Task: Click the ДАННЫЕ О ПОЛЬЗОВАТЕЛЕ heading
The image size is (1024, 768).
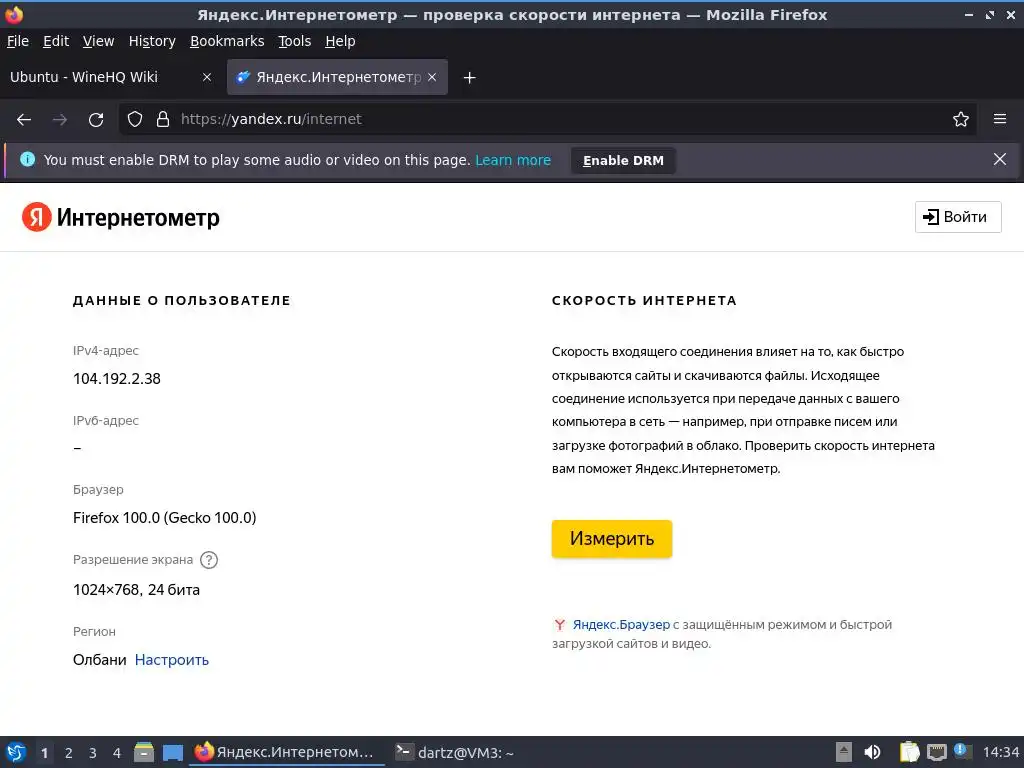Action: click(182, 300)
